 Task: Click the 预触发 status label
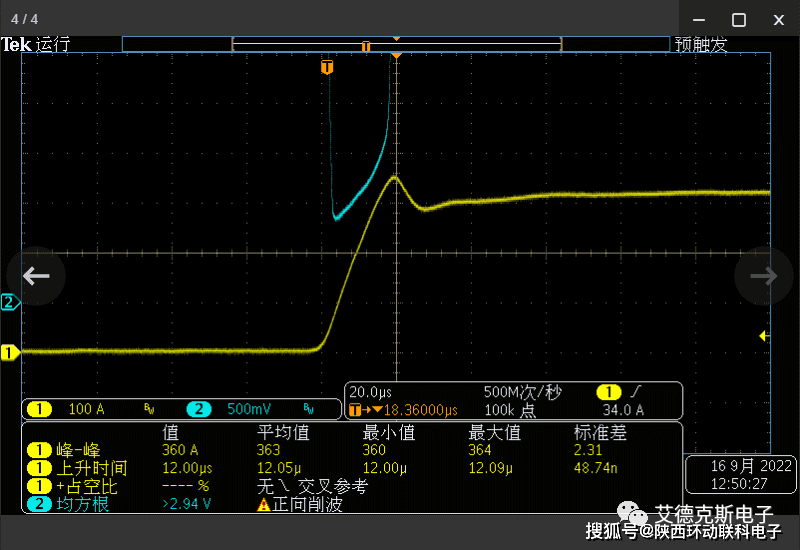click(x=701, y=44)
